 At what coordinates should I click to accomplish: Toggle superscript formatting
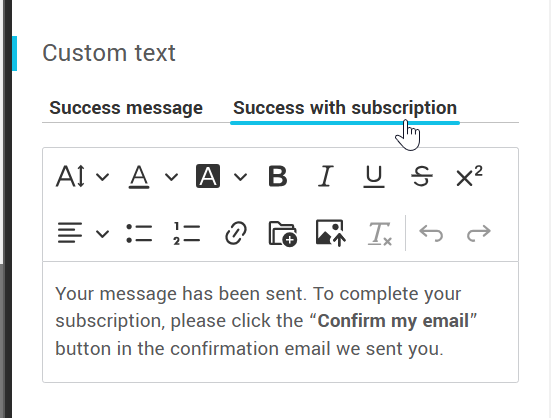point(469,176)
